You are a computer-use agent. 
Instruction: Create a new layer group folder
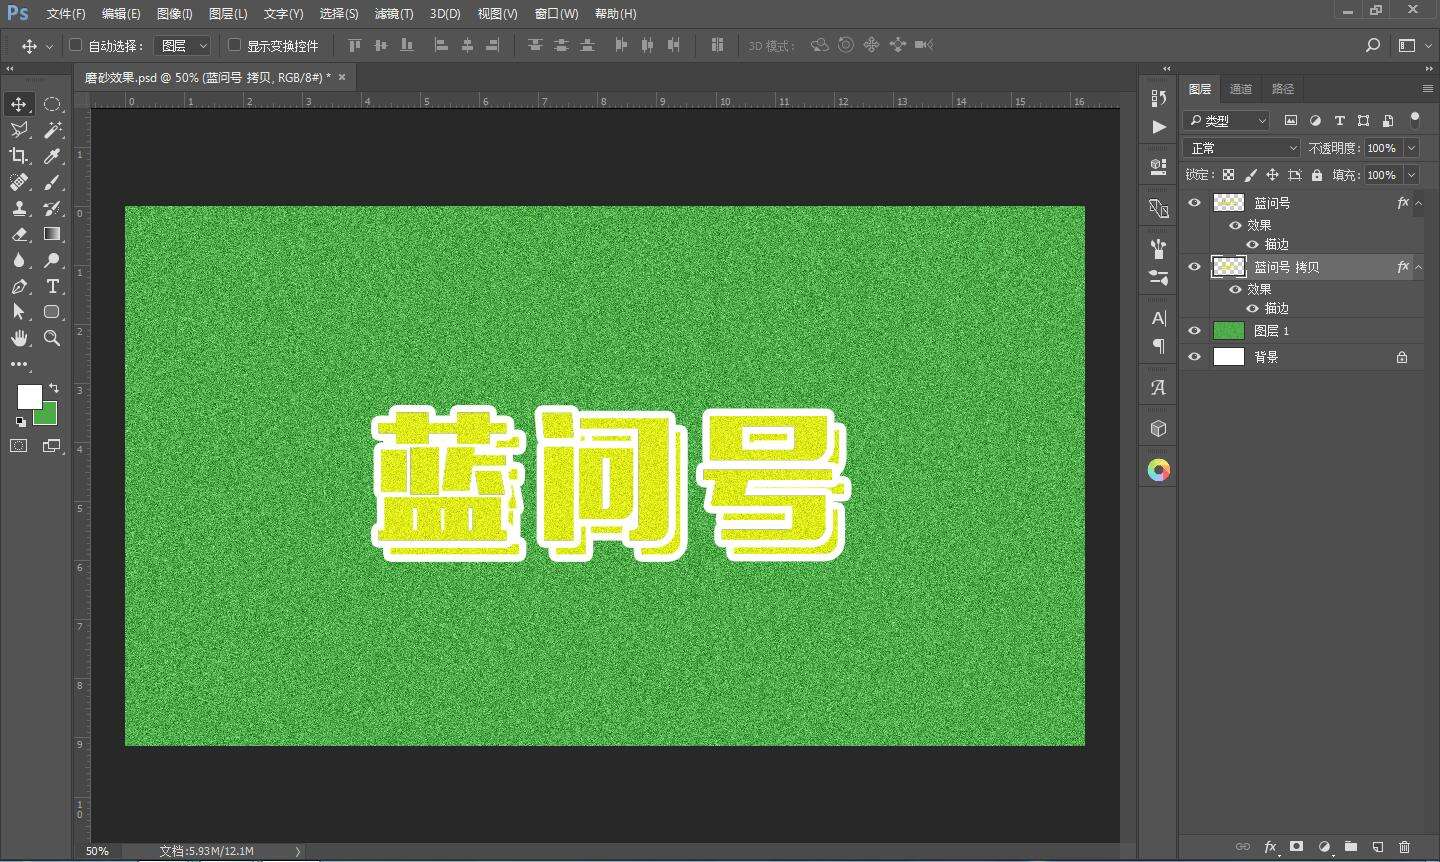point(1350,847)
